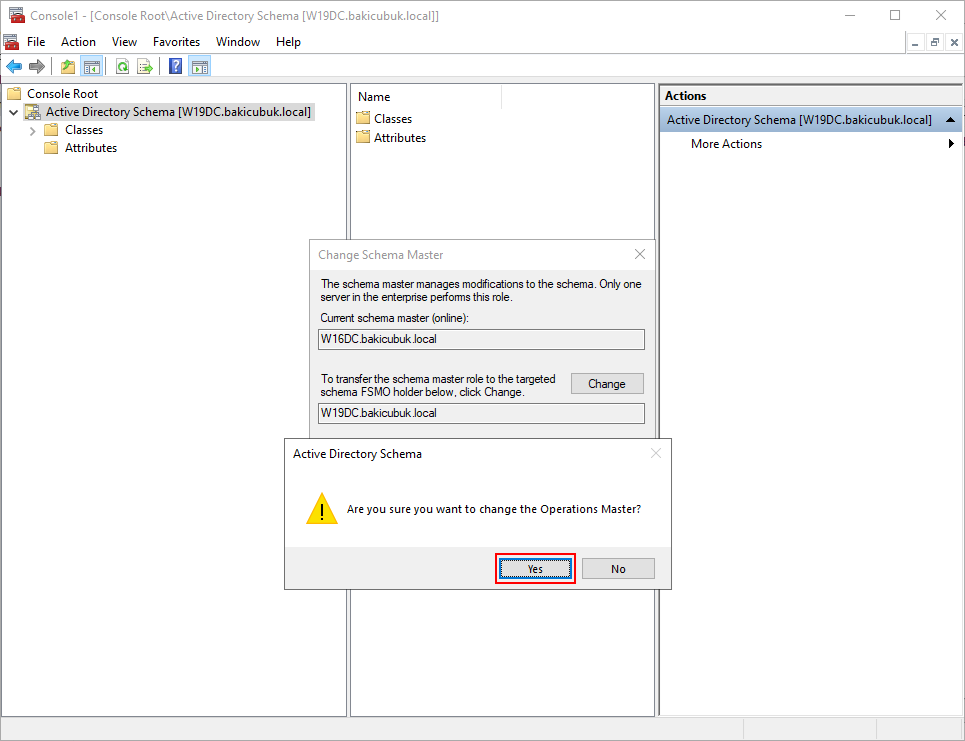Click the Classes folder icon in results pane

point(363,118)
